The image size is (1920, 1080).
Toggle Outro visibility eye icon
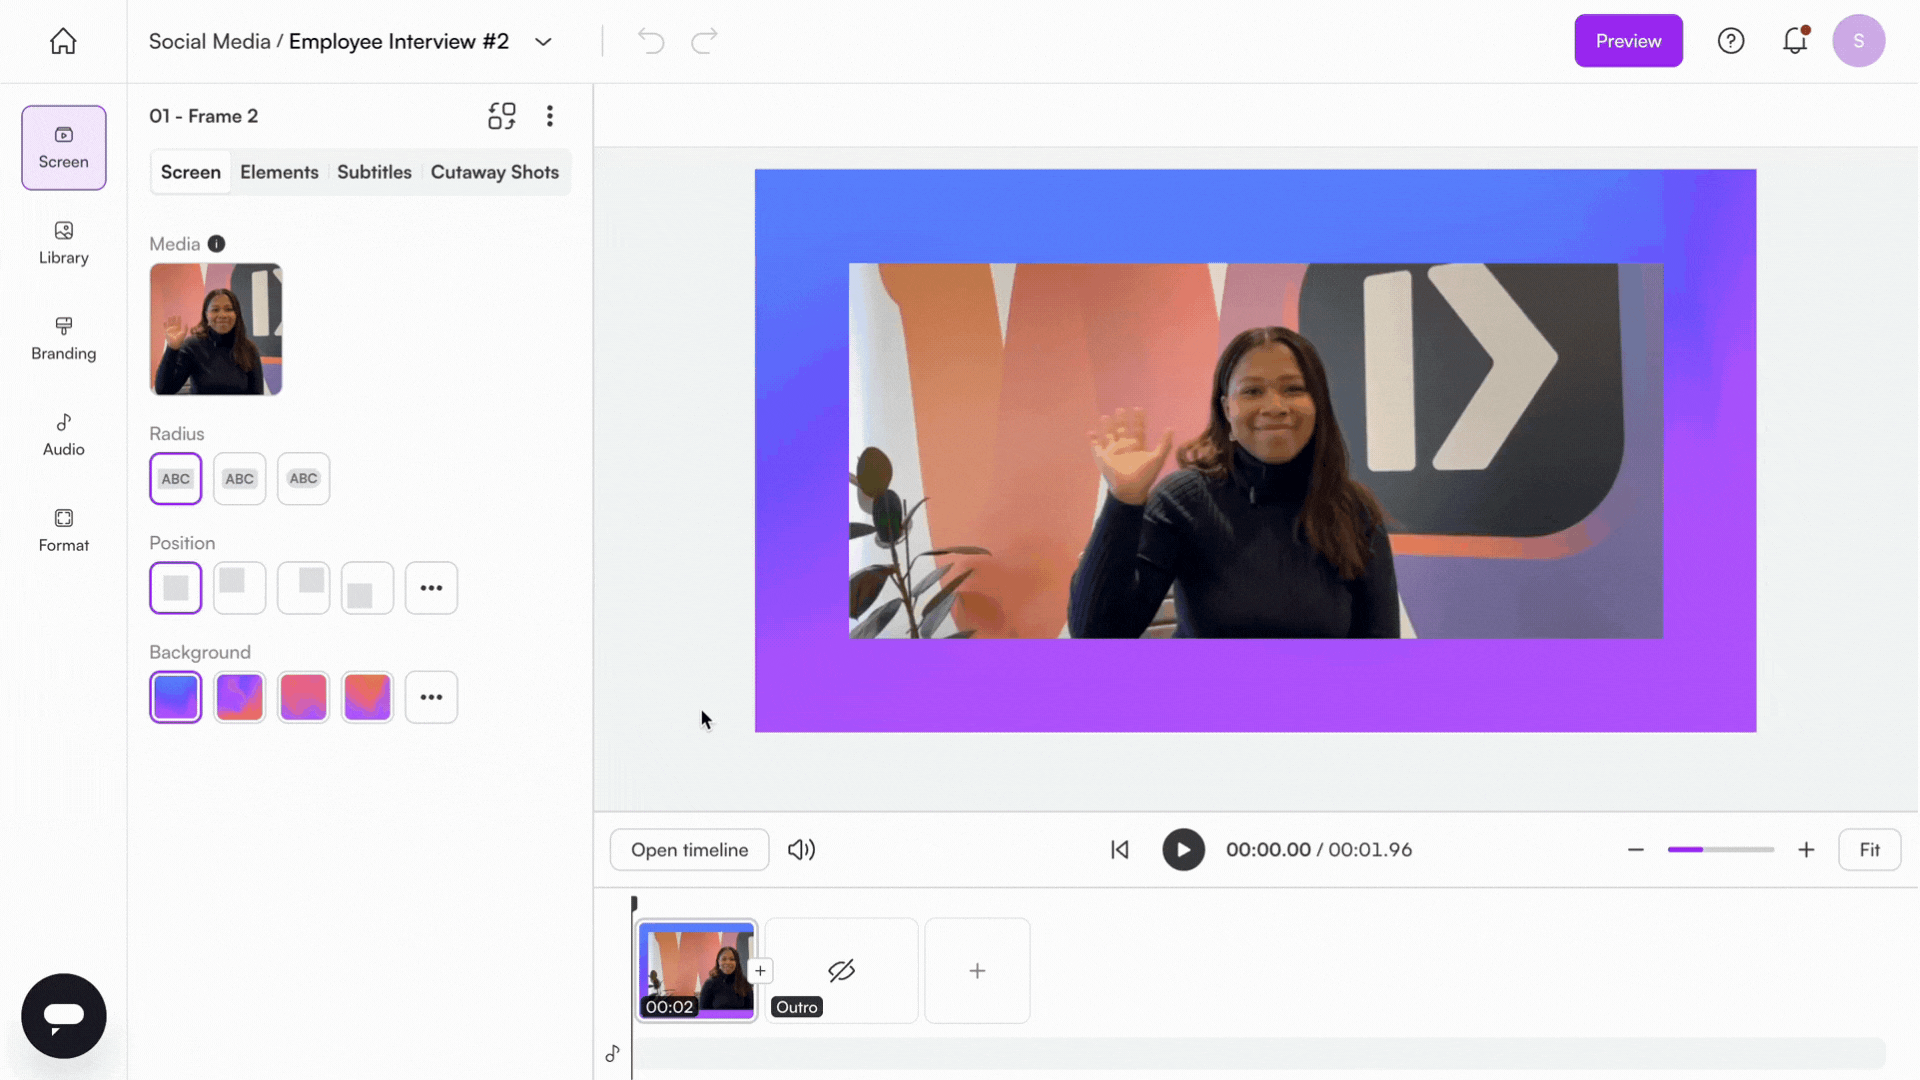(x=842, y=970)
